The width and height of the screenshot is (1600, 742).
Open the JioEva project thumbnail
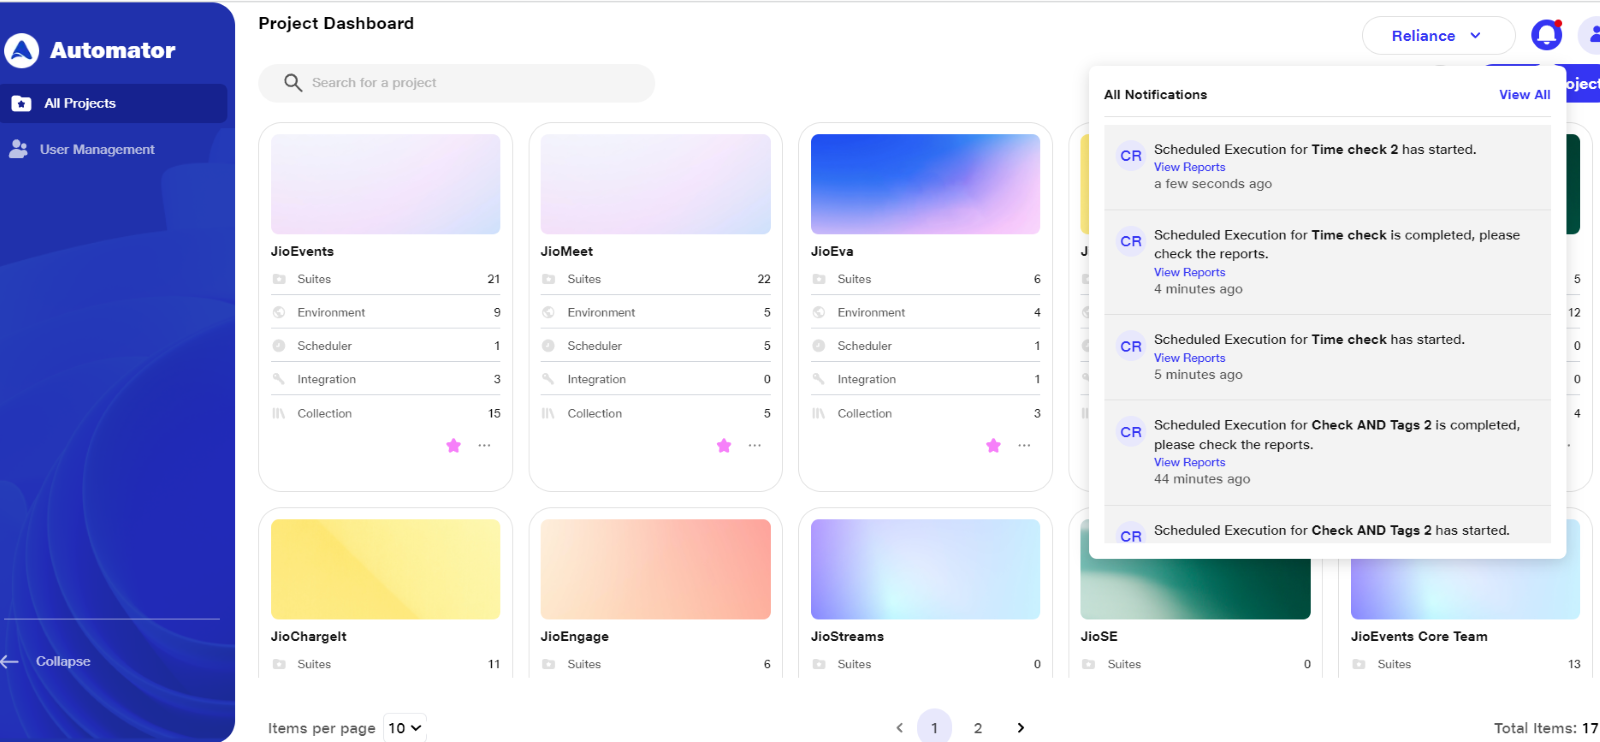(x=925, y=184)
